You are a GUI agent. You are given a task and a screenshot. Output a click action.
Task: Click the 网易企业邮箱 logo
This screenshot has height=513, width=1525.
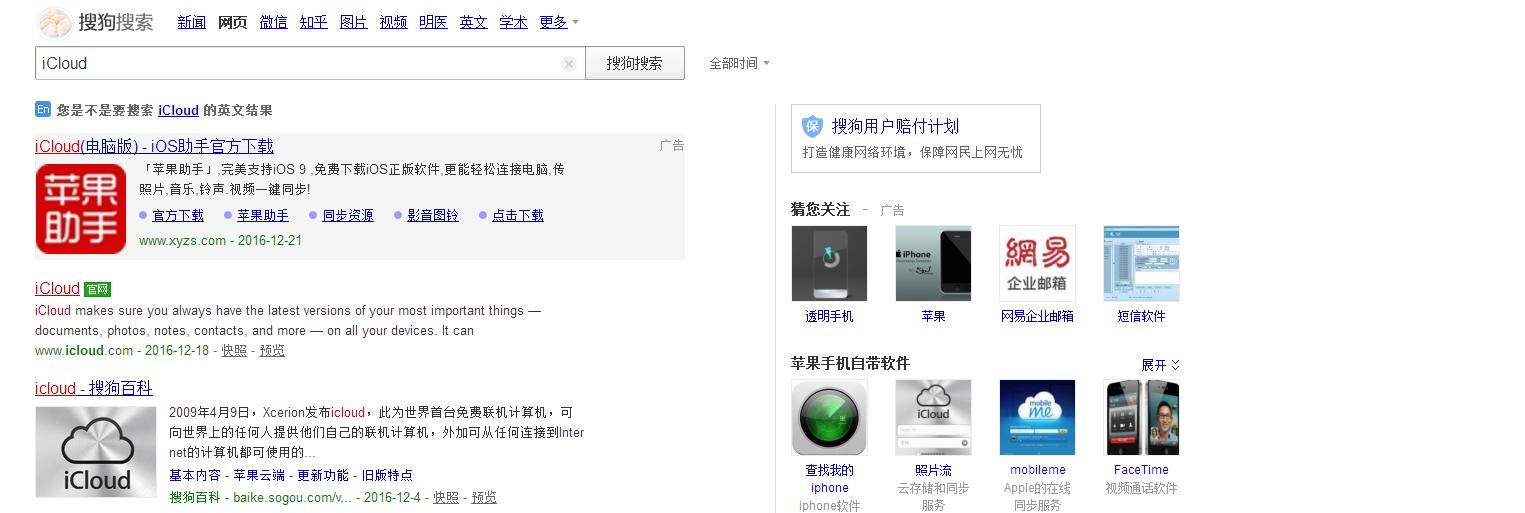1037,263
